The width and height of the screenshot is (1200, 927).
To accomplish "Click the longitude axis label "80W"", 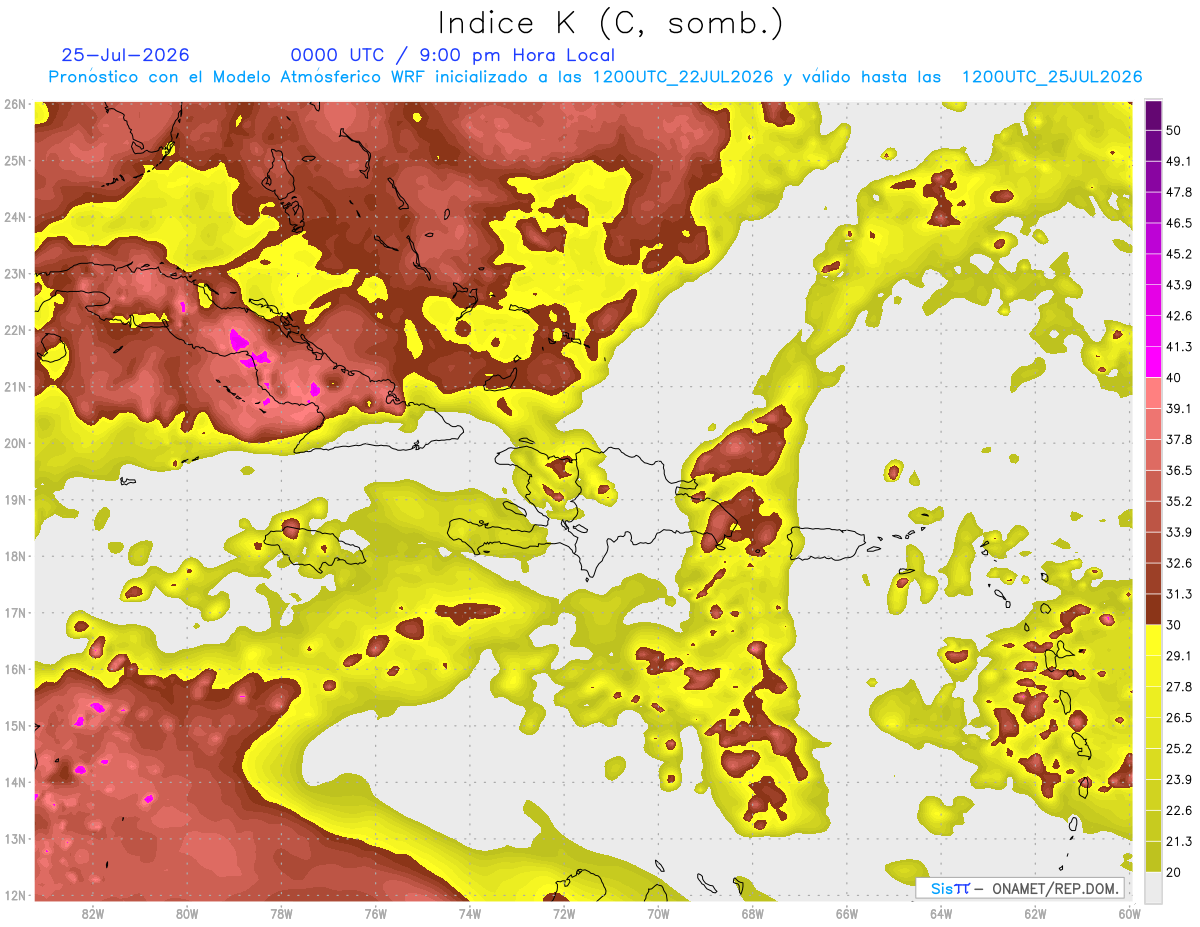I will click(186, 913).
